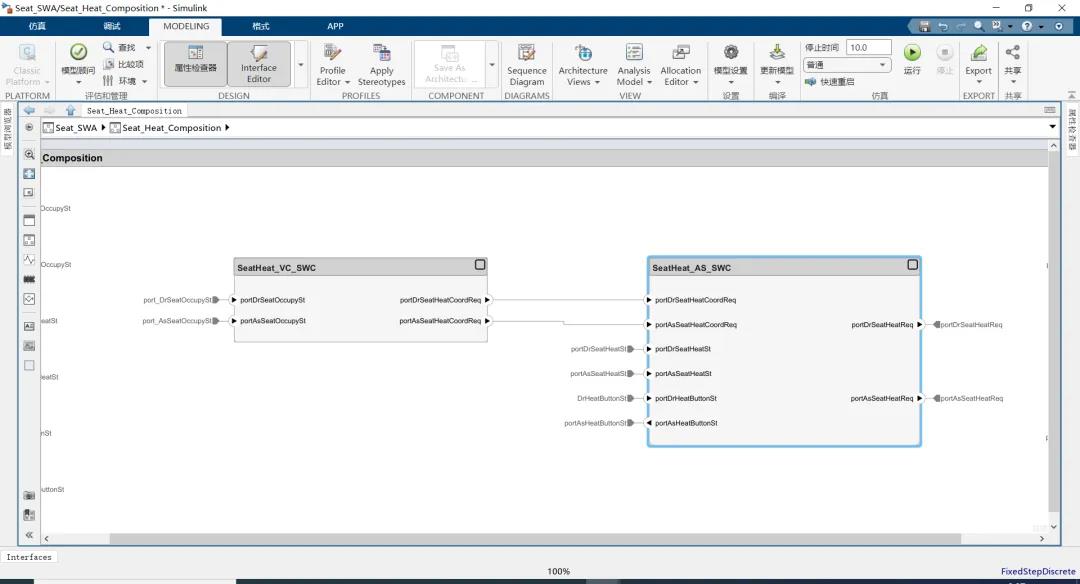Screen dimensions: 1080x584
Task: Navigate up to the parent architecture
Action: pyautogui.click(x=70, y=110)
